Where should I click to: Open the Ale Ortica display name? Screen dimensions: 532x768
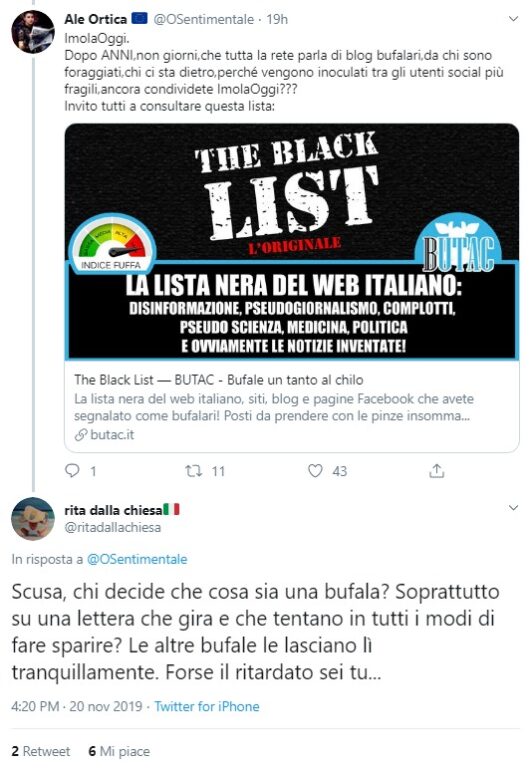point(96,19)
